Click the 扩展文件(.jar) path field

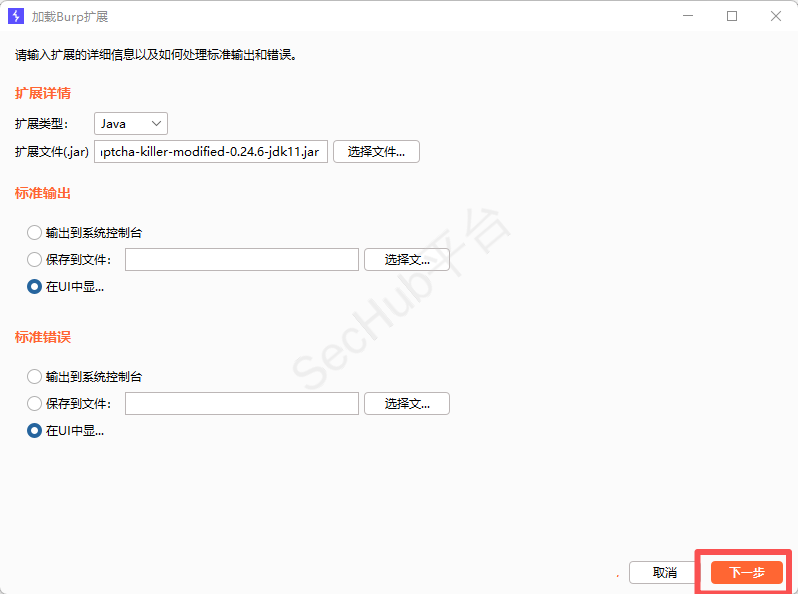point(210,152)
